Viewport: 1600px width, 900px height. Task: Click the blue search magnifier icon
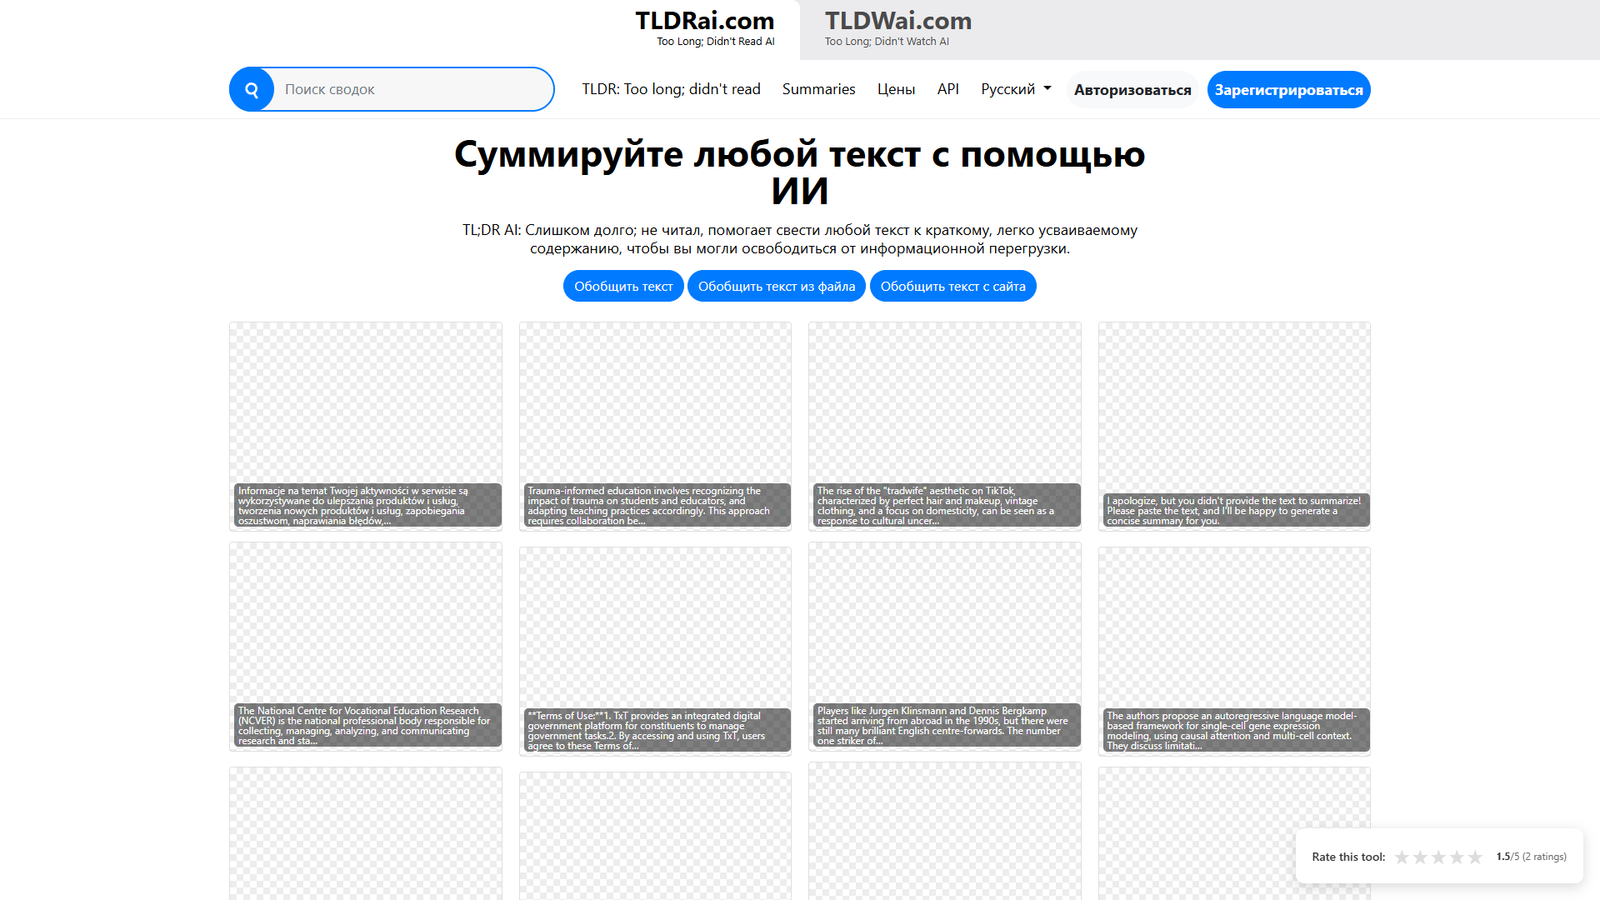[x=252, y=90]
